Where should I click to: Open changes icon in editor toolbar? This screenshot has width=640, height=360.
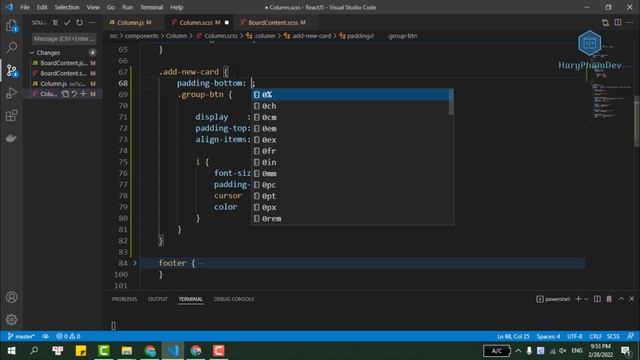[605, 22]
